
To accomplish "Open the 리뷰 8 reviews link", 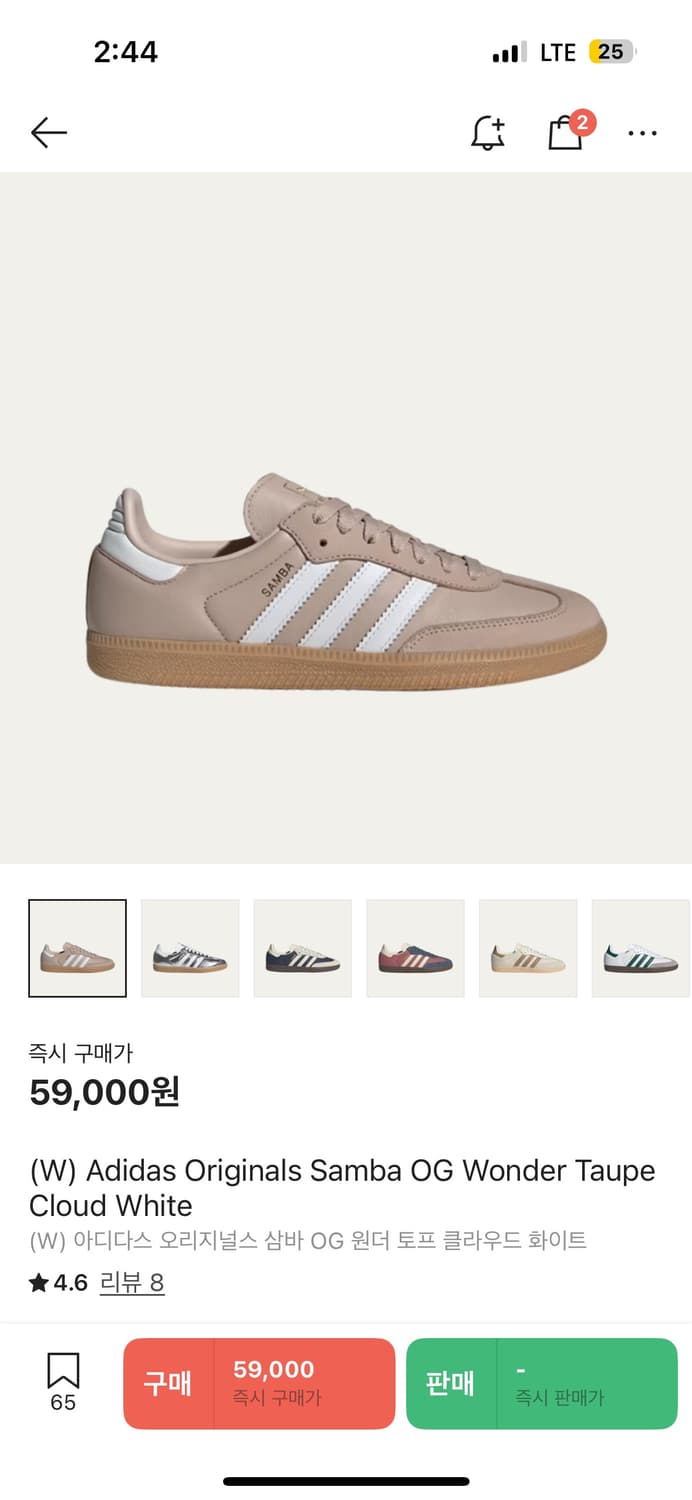I will 132,1283.
